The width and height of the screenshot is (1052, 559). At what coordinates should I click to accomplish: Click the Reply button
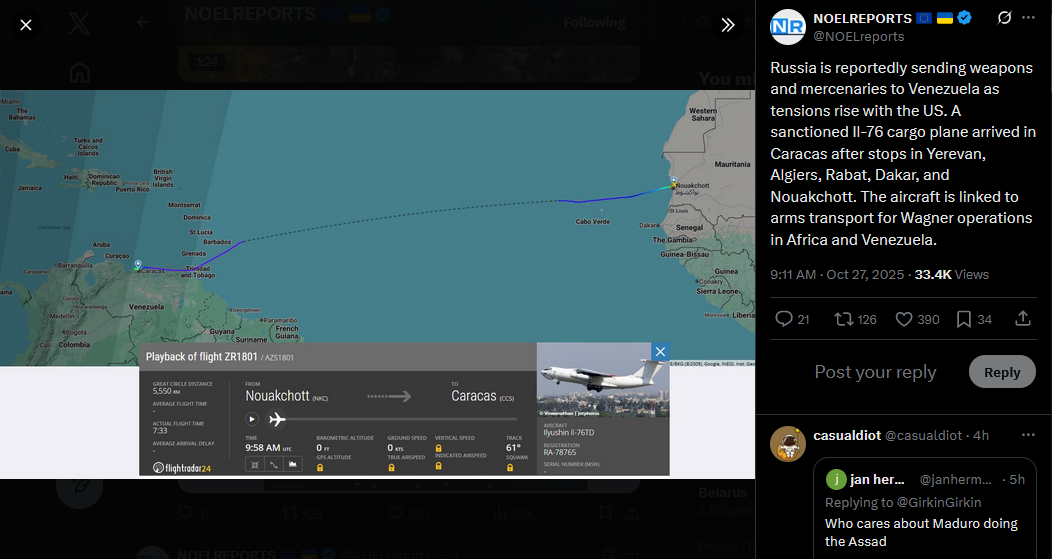tap(1002, 372)
